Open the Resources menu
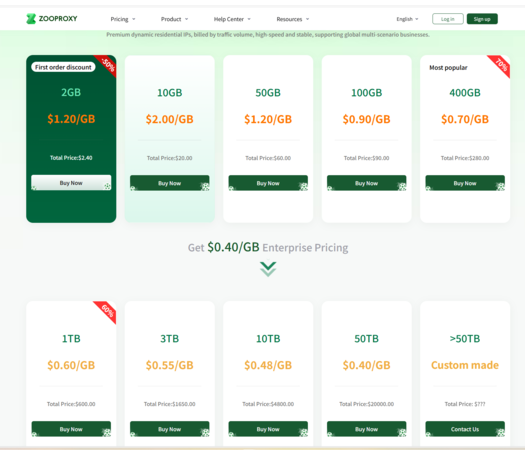 pos(293,19)
